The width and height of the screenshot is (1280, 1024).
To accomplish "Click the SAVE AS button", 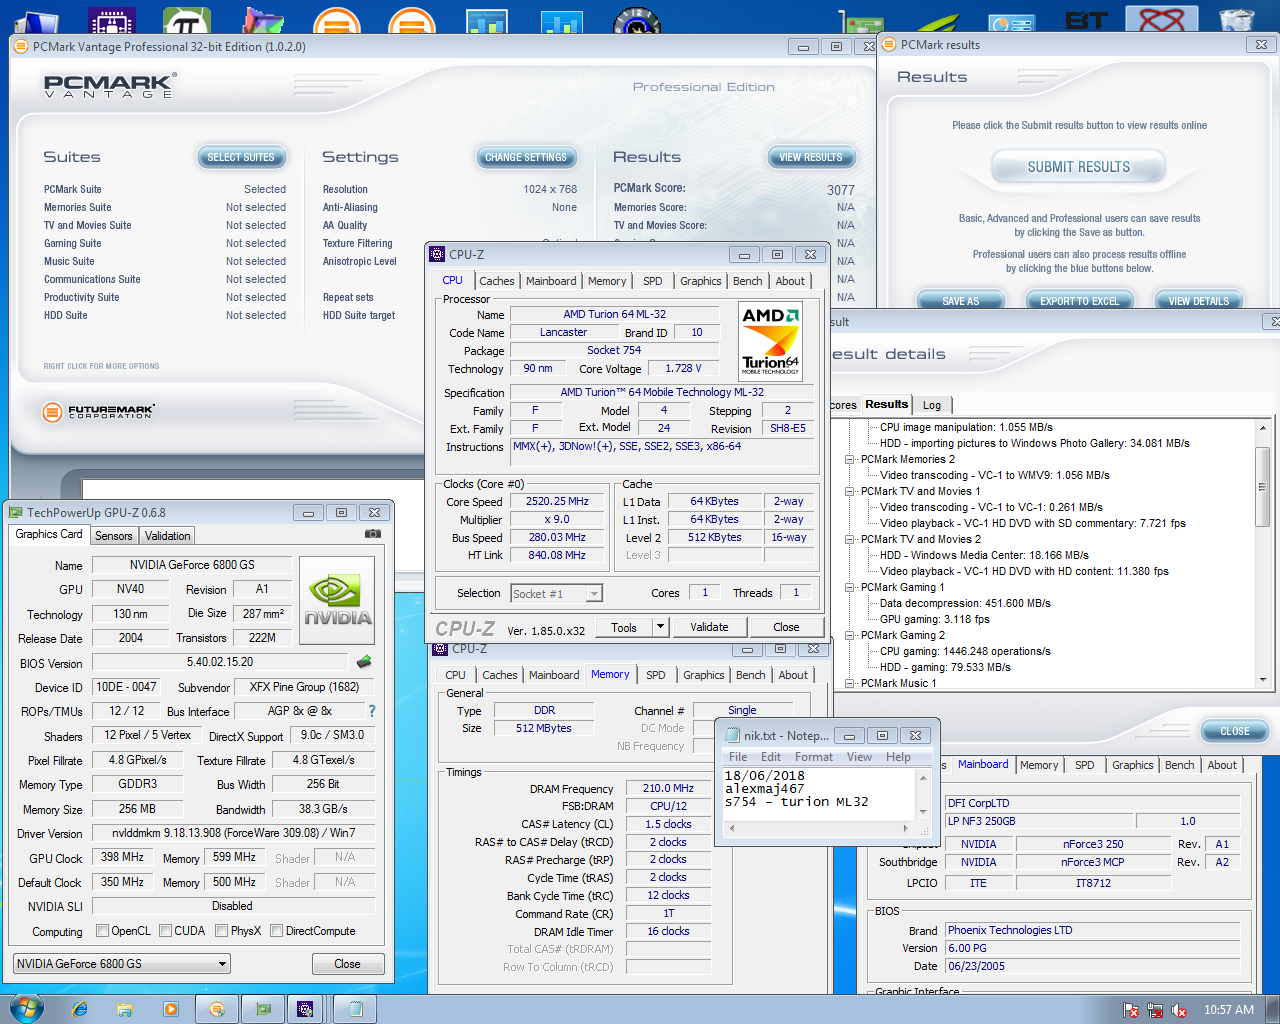I will pos(960,300).
